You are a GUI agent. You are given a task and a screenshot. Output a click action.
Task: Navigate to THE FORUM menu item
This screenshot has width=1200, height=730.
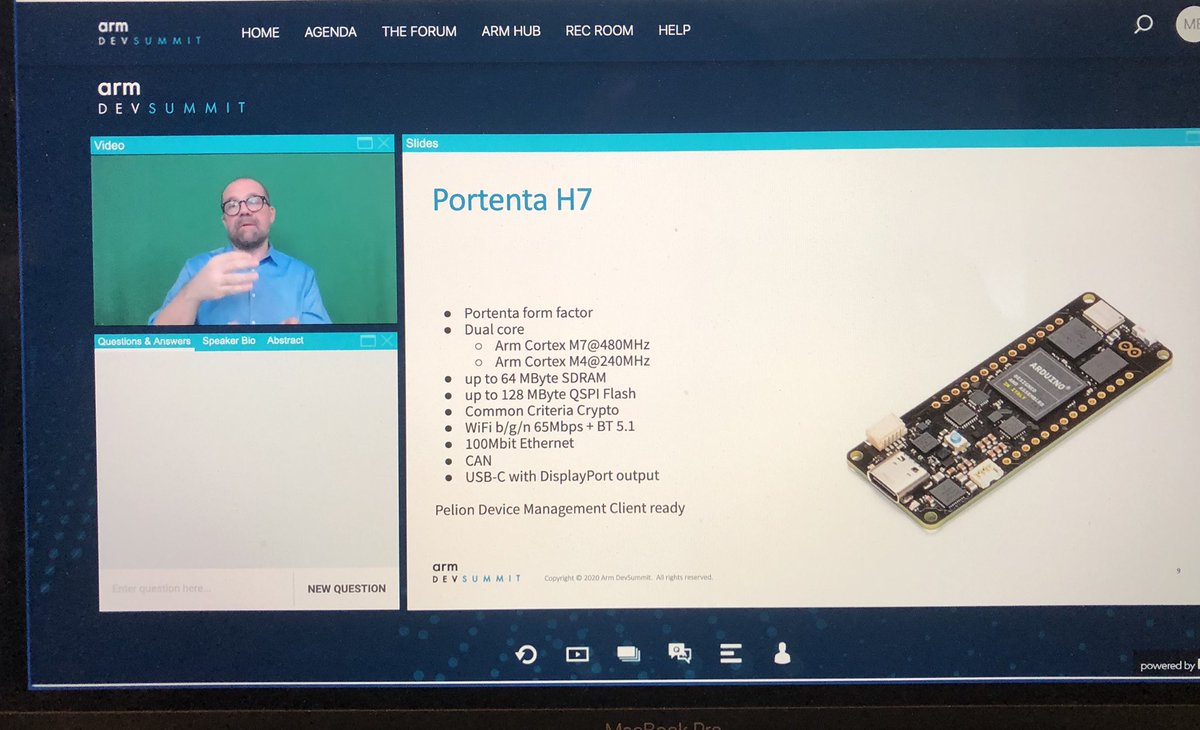click(419, 31)
